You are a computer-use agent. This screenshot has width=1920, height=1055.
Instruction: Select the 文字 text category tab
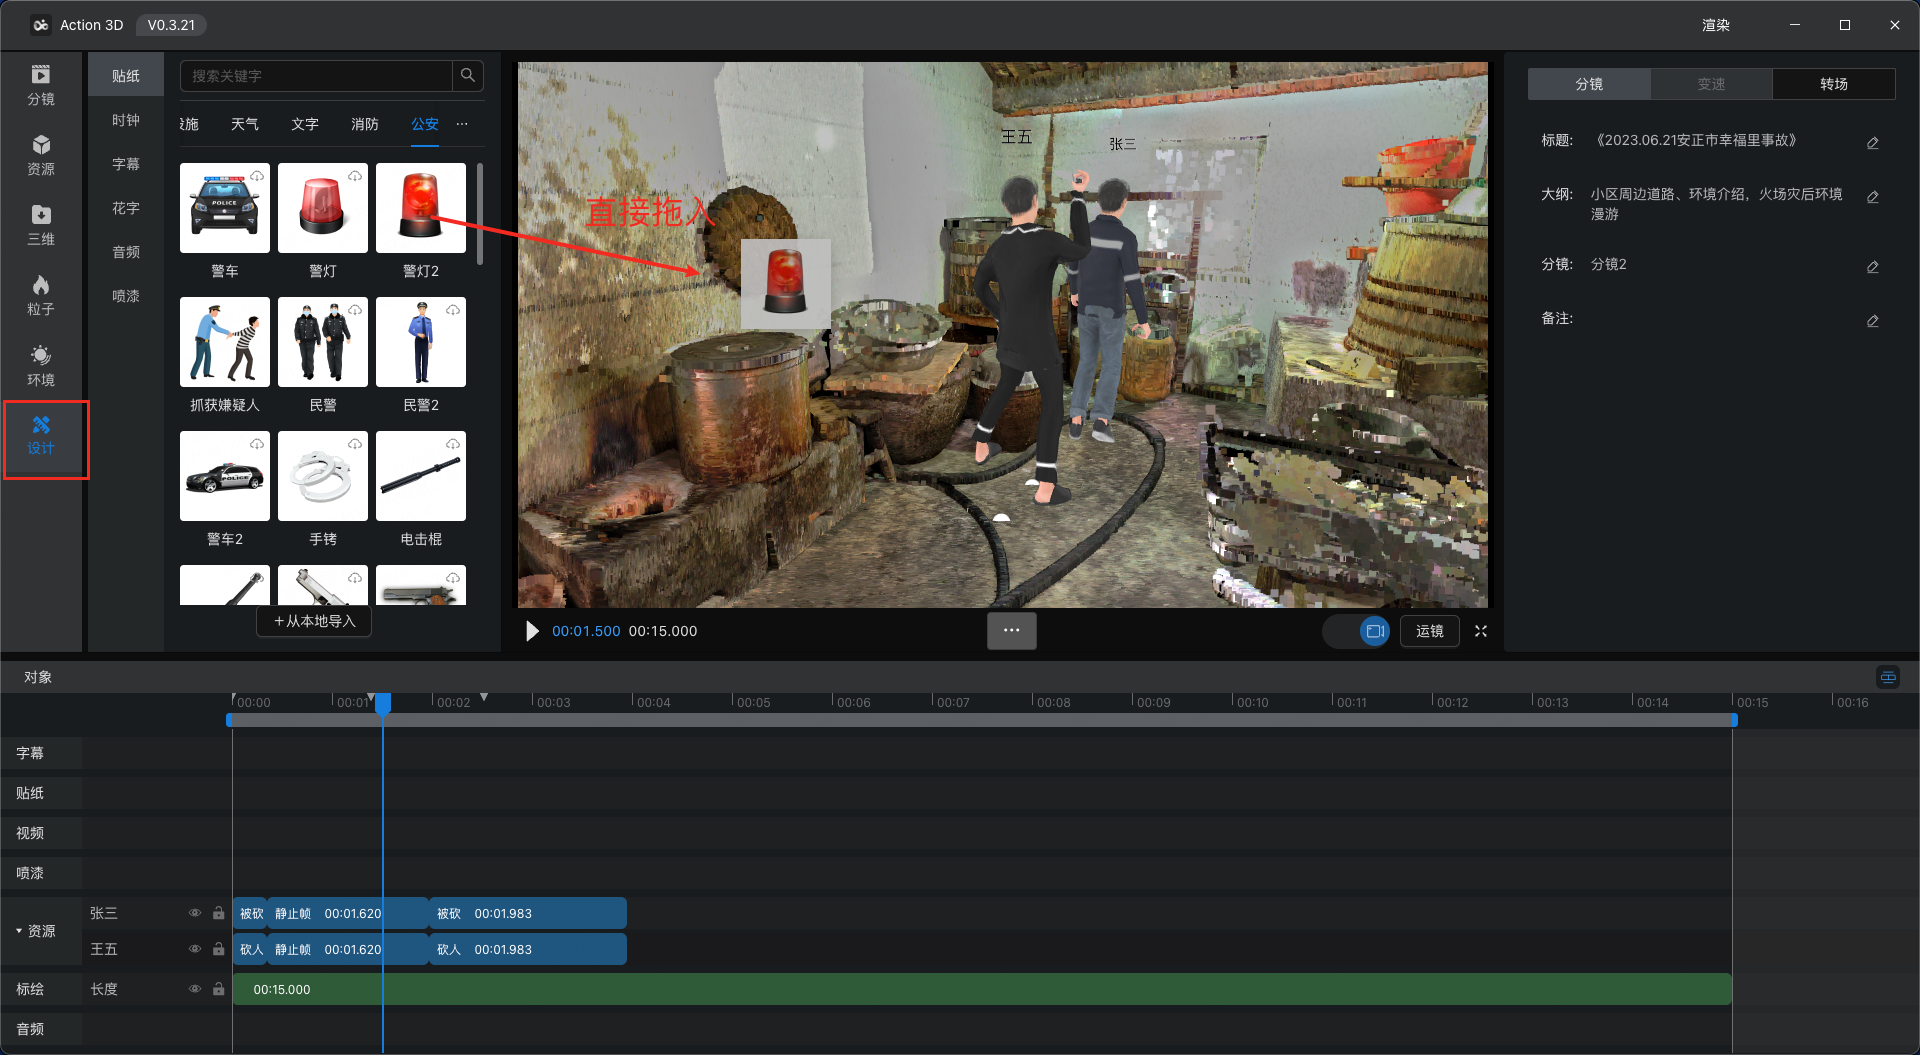tap(305, 124)
